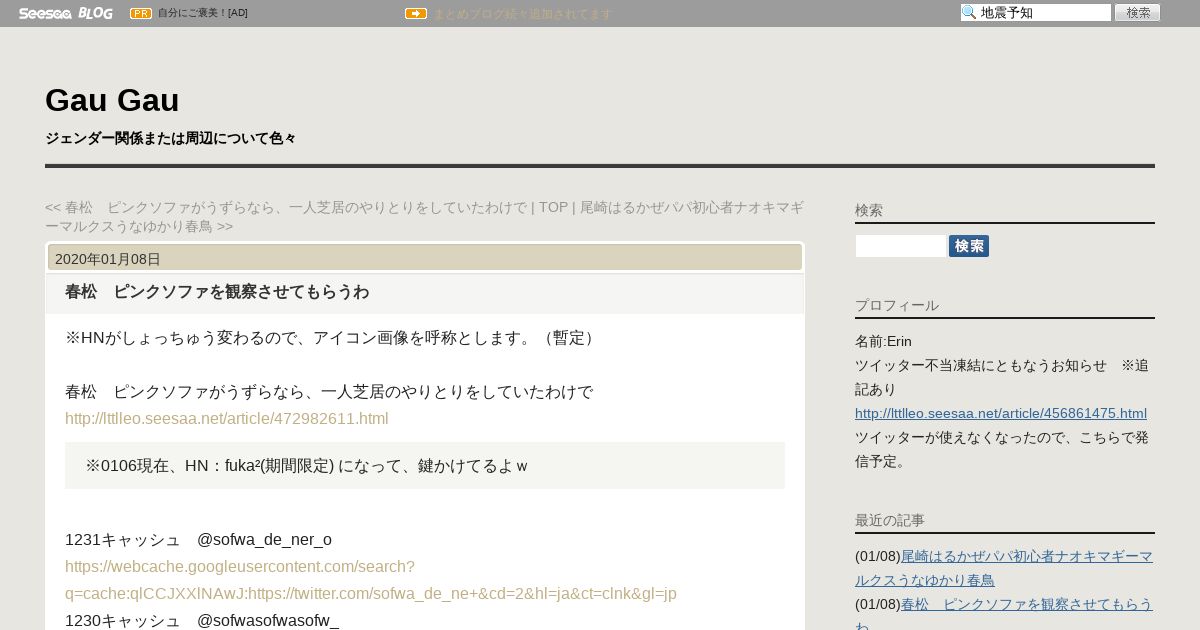Select the note ※0106現在、HN：fuka² line

pyautogui.click(x=306, y=466)
